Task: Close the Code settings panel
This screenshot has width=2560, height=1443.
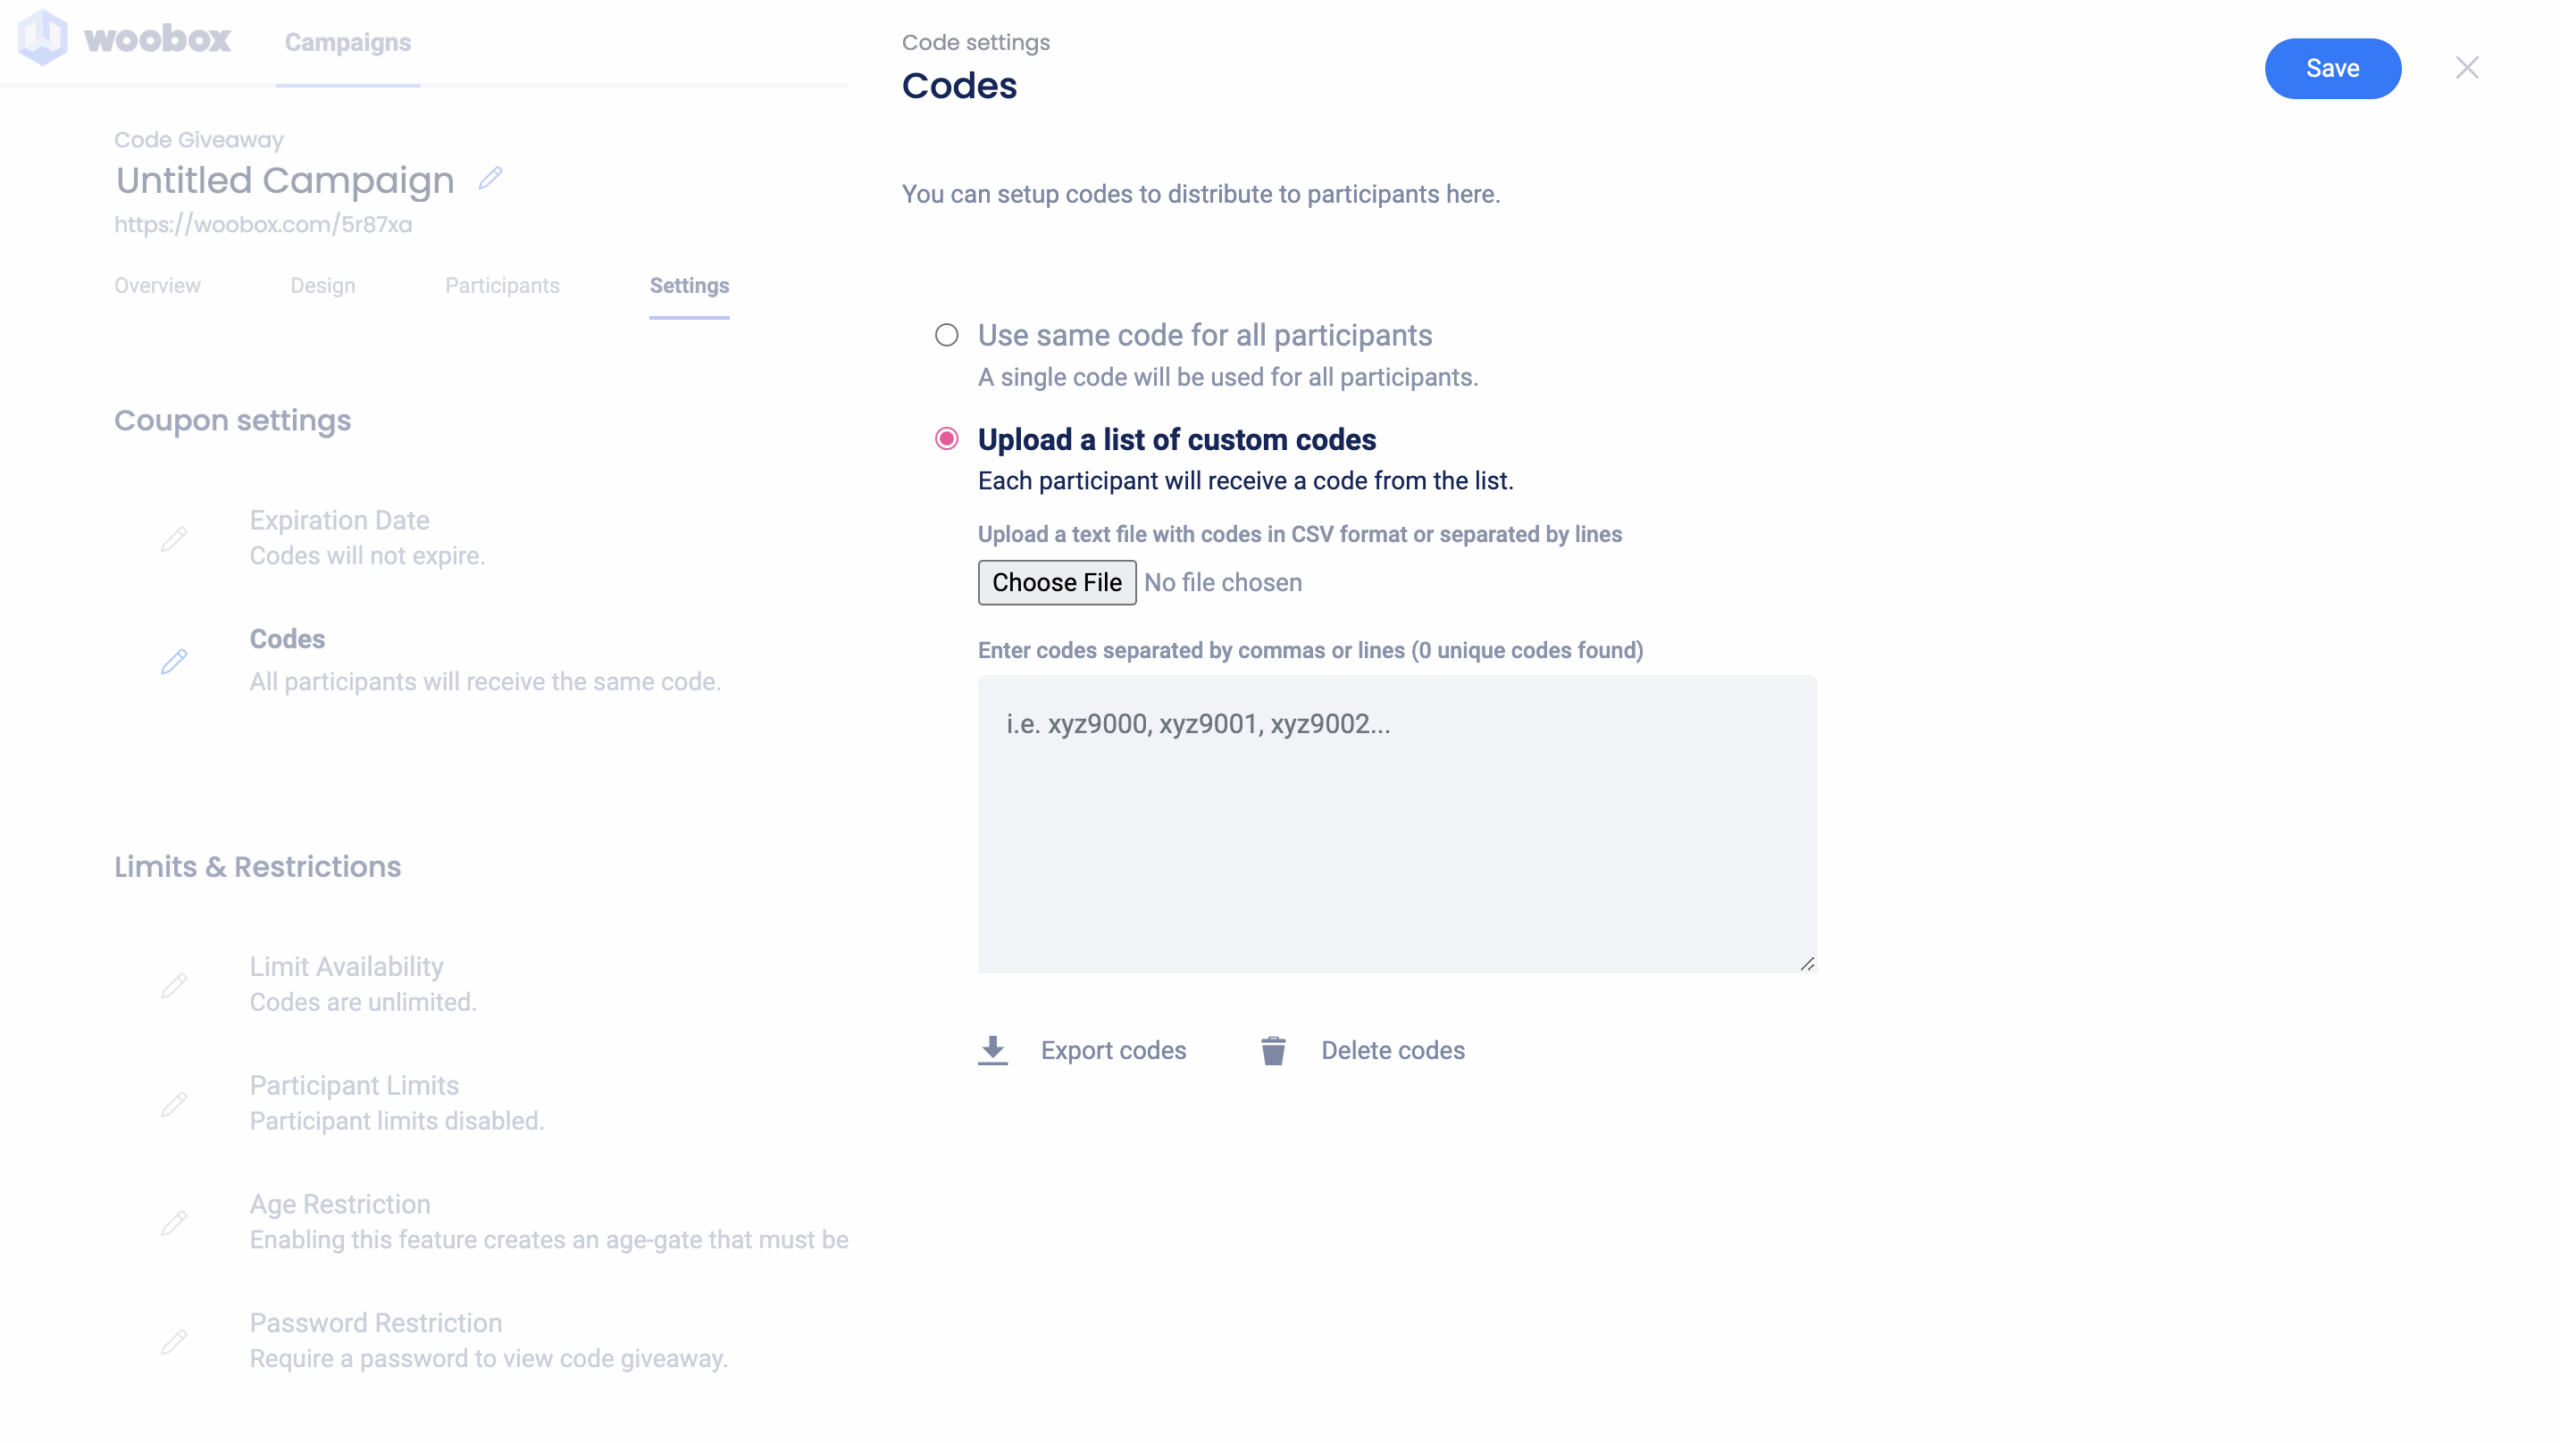Action: [2467, 67]
